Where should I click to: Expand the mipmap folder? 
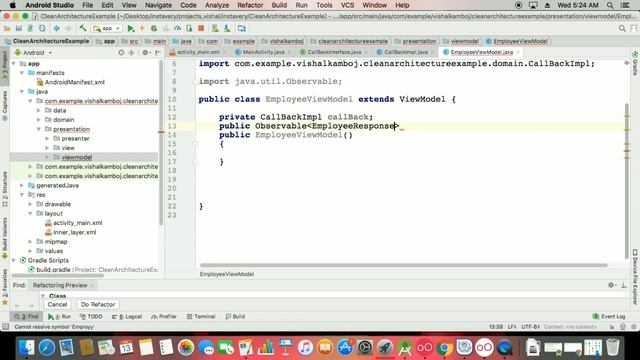(x=31, y=242)
